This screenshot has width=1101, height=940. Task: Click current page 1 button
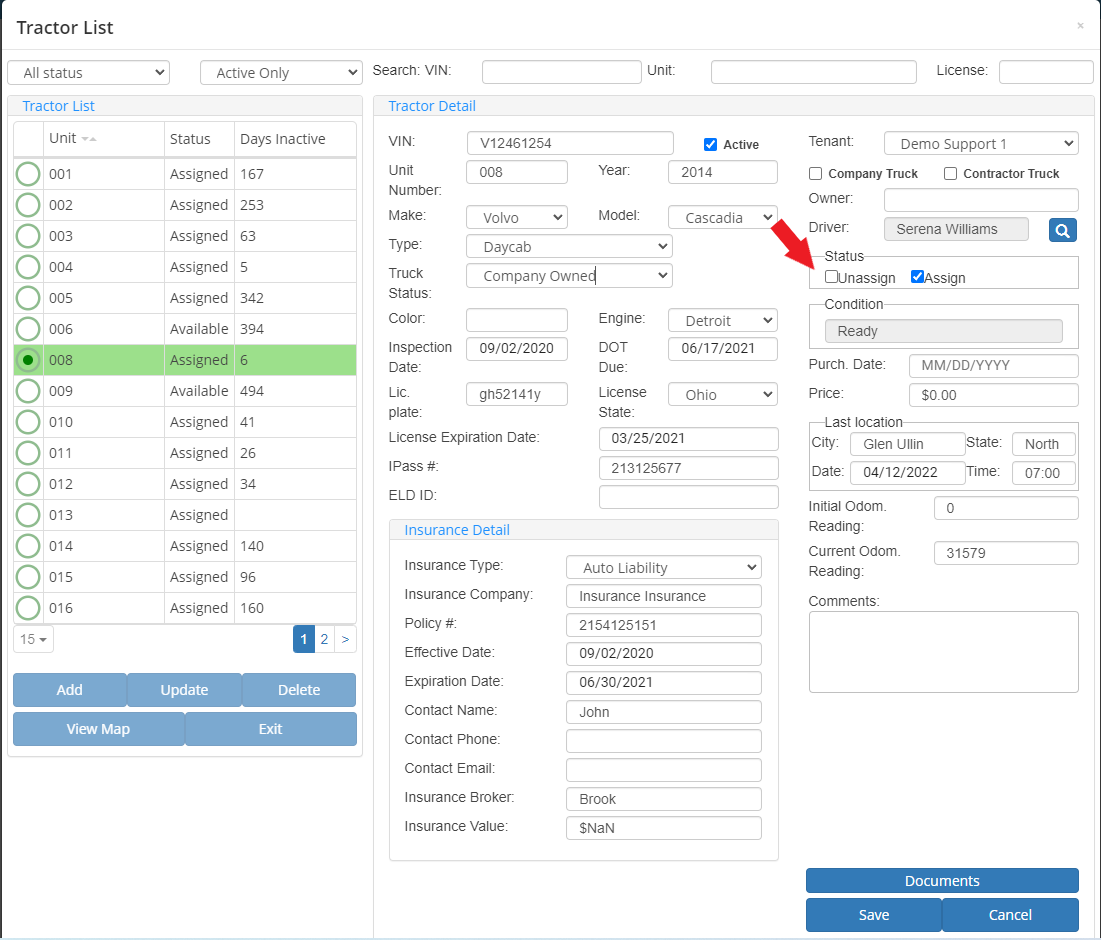tap(304, 639)
